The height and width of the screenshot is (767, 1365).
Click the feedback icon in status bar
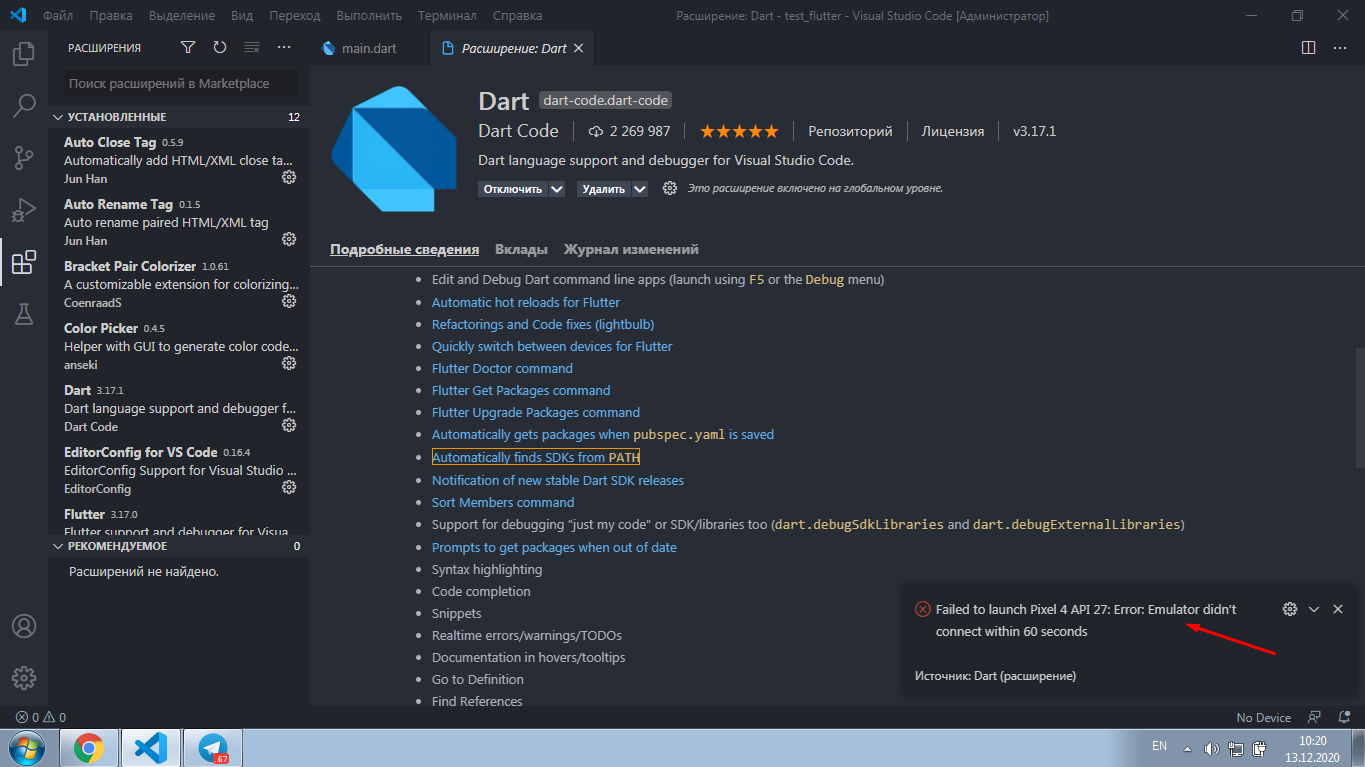coord(1315,717)
